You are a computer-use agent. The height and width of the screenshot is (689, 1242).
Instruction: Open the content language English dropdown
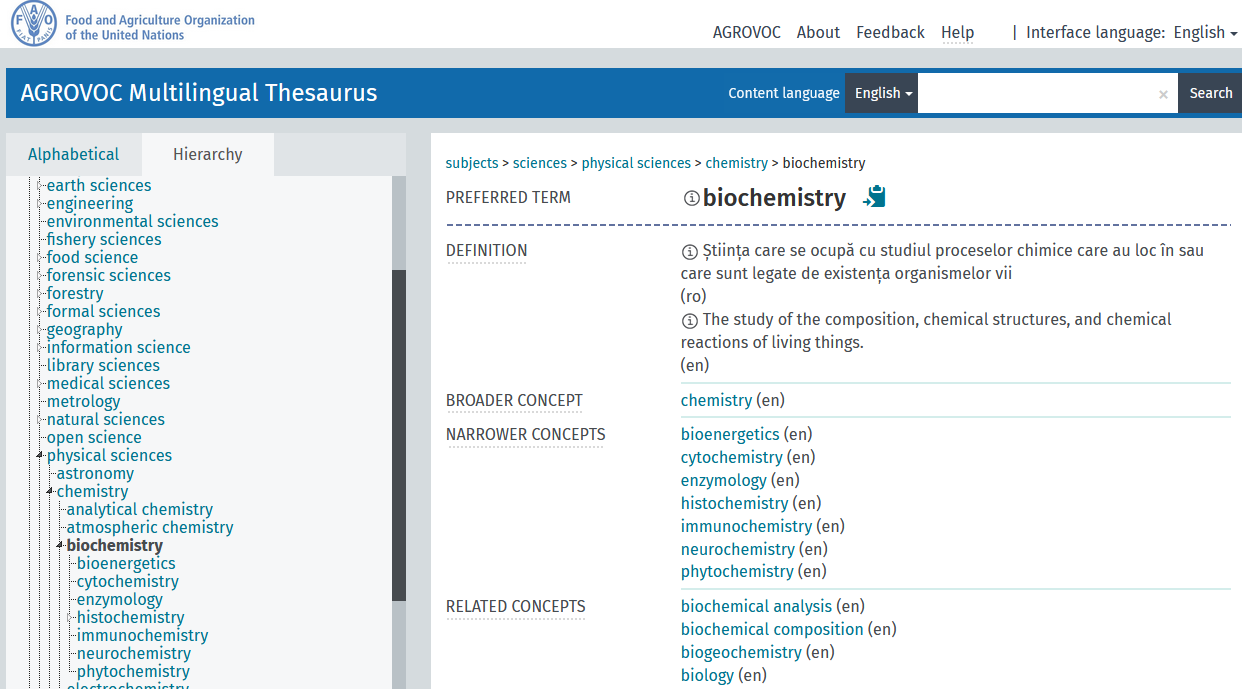[x=882, y=93]
